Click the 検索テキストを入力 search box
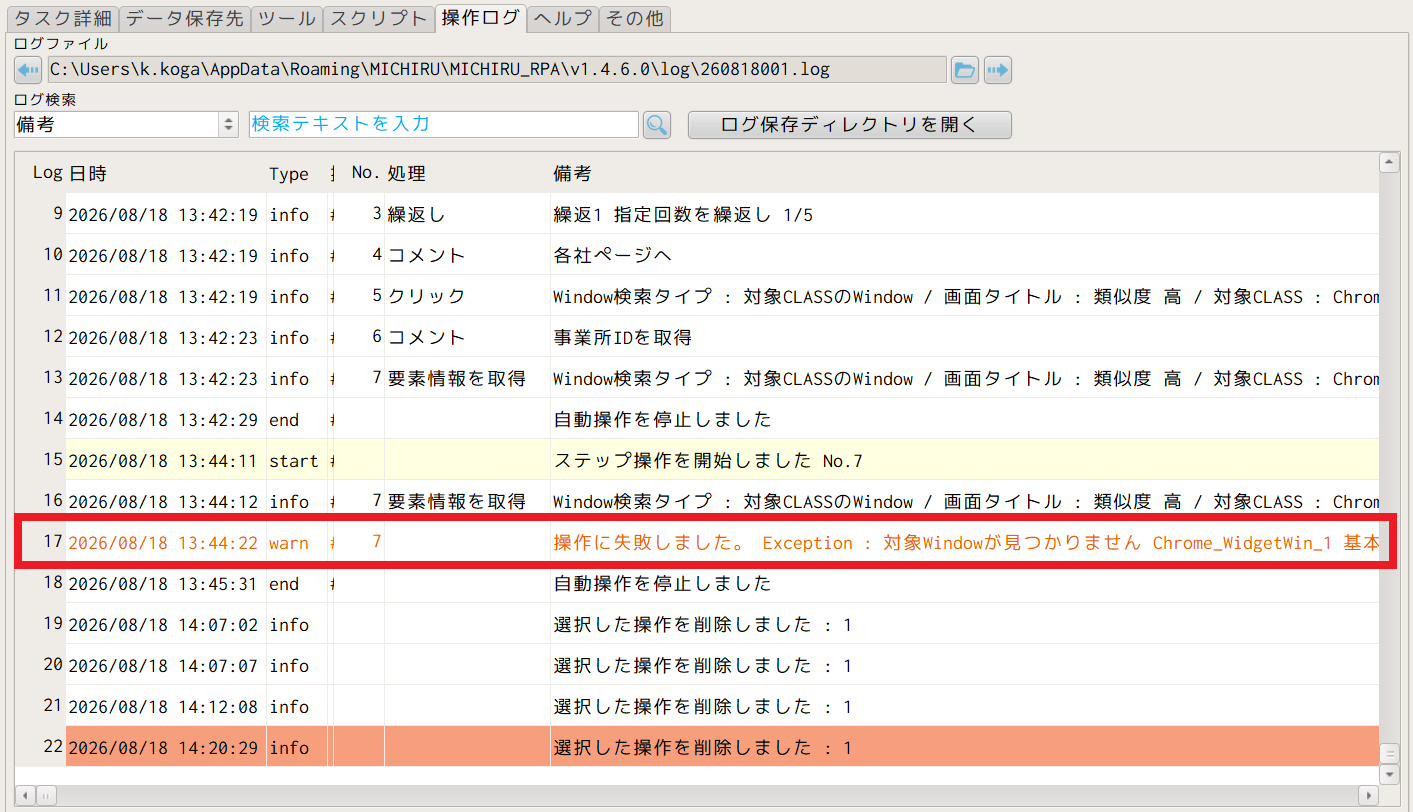1413x812 pixels. (443, 124)
